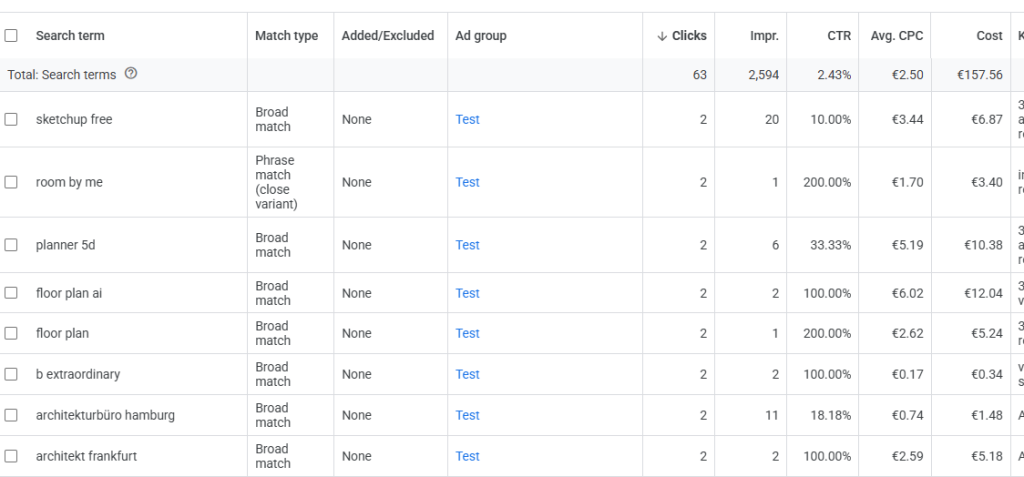The image size is (1024, 477).
Task: Sort table by Impr. column
Action: point(764,36)
